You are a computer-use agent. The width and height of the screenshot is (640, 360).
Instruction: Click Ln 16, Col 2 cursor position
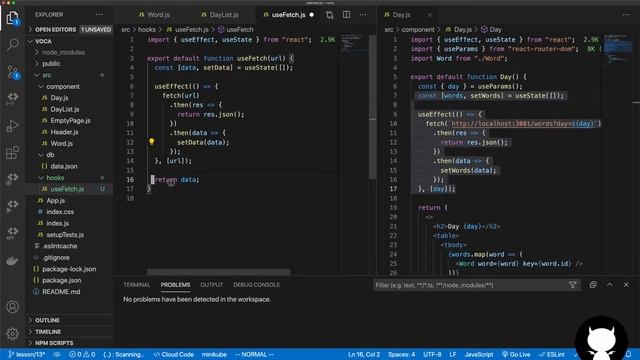364,354
